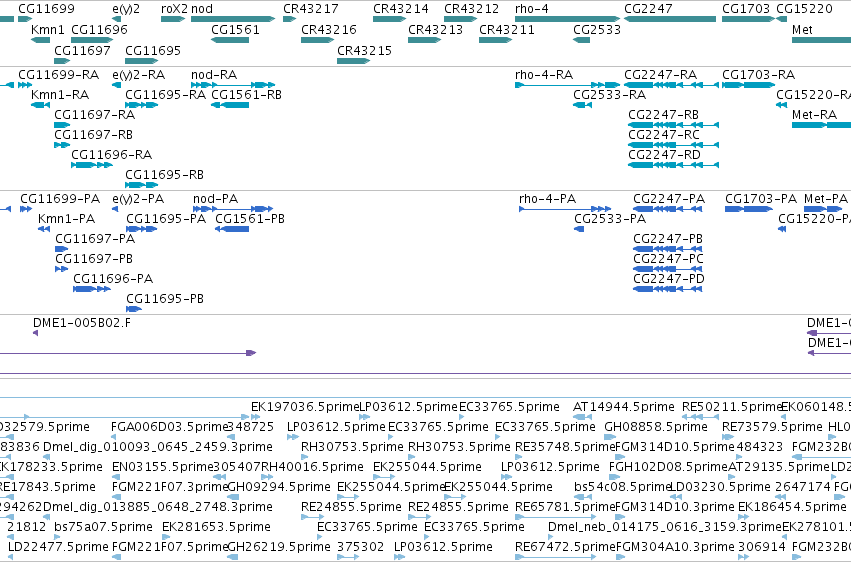This screenshot has width=851, height=562.
Task: Click the Kmn1-PA protein label
Action: pyautogui.click(x=66, y=219)
